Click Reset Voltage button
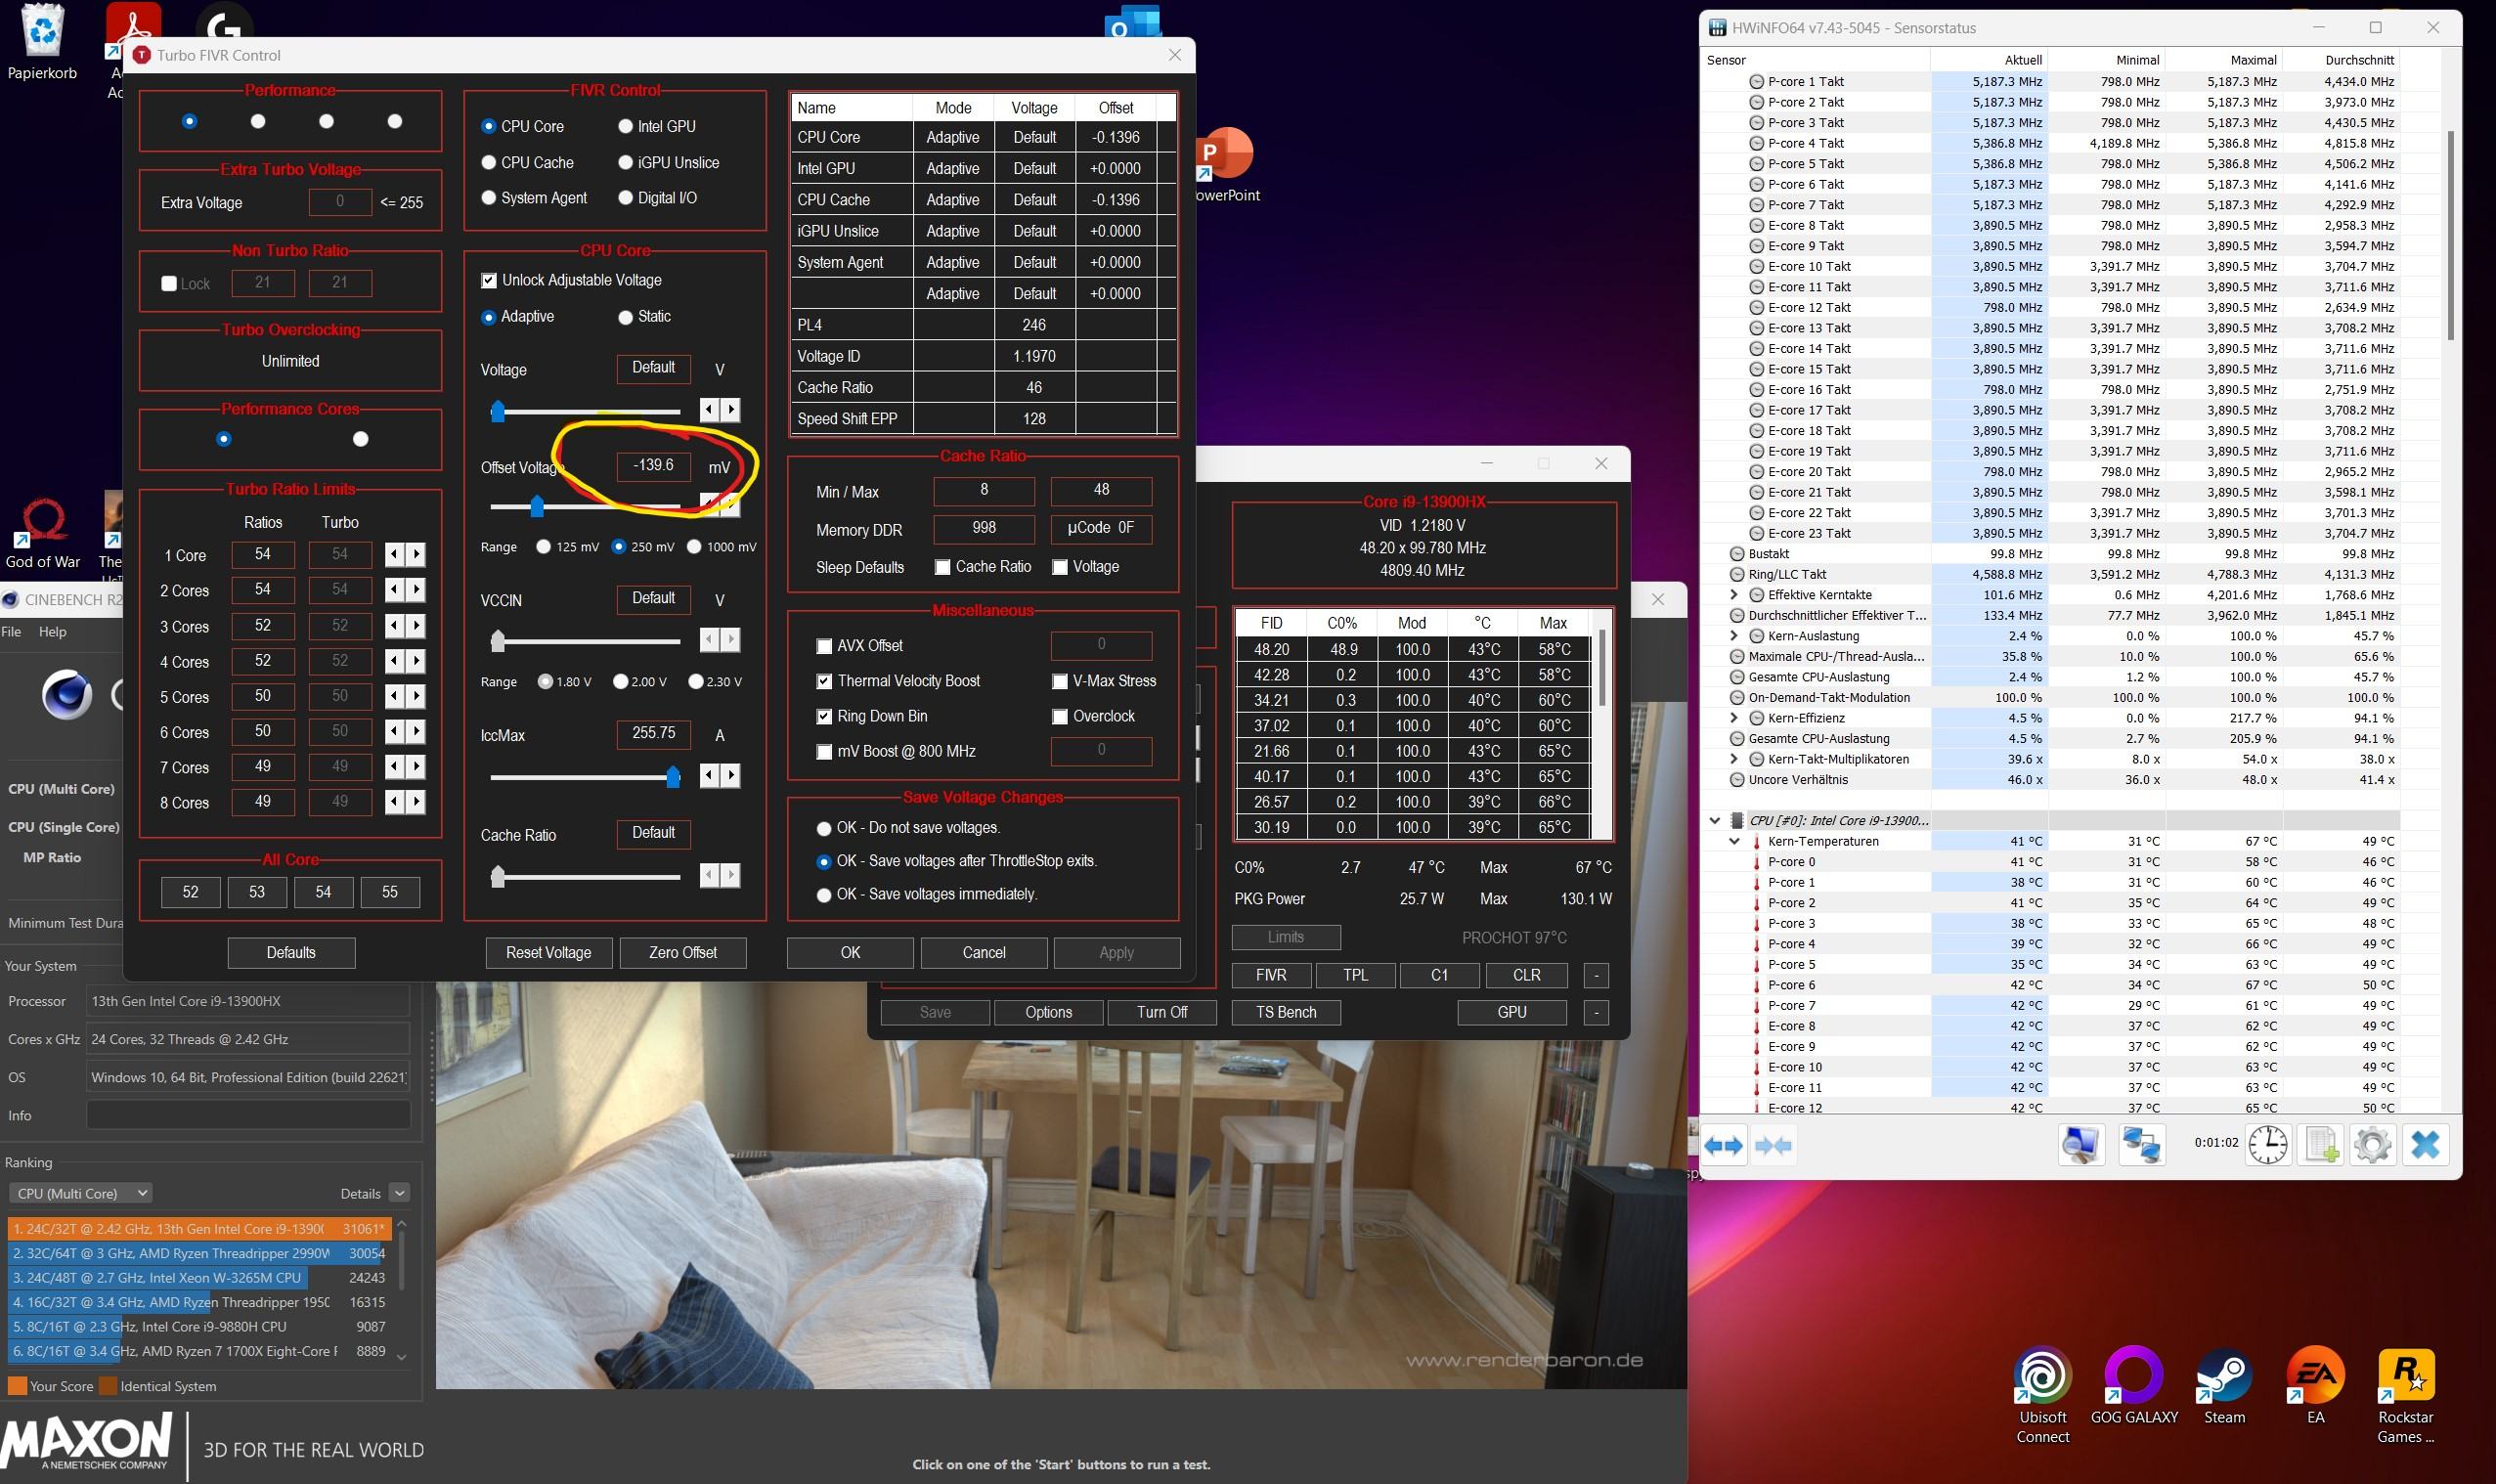Screen dimensions: 2496x1484 coord(548,953)
